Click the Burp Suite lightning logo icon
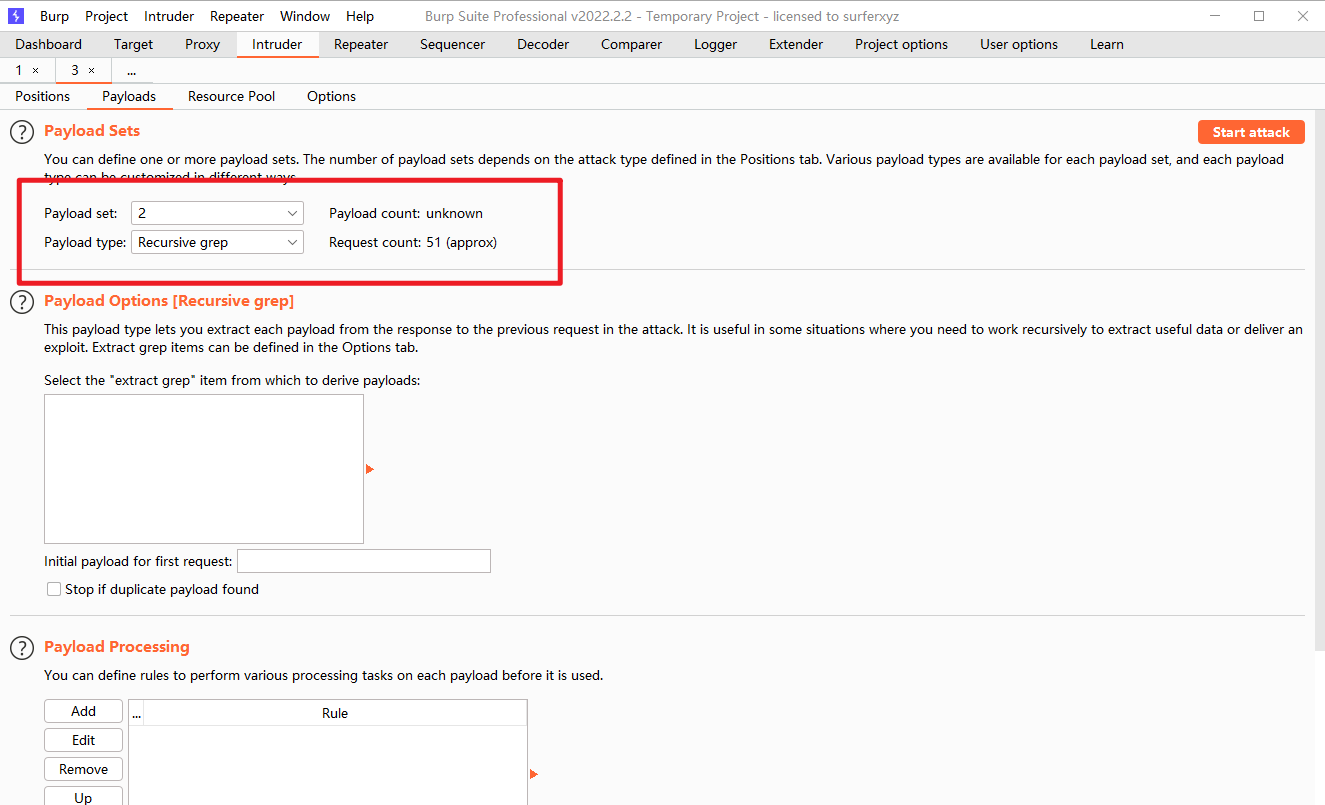1325x805 pixels. click(16, 16)
